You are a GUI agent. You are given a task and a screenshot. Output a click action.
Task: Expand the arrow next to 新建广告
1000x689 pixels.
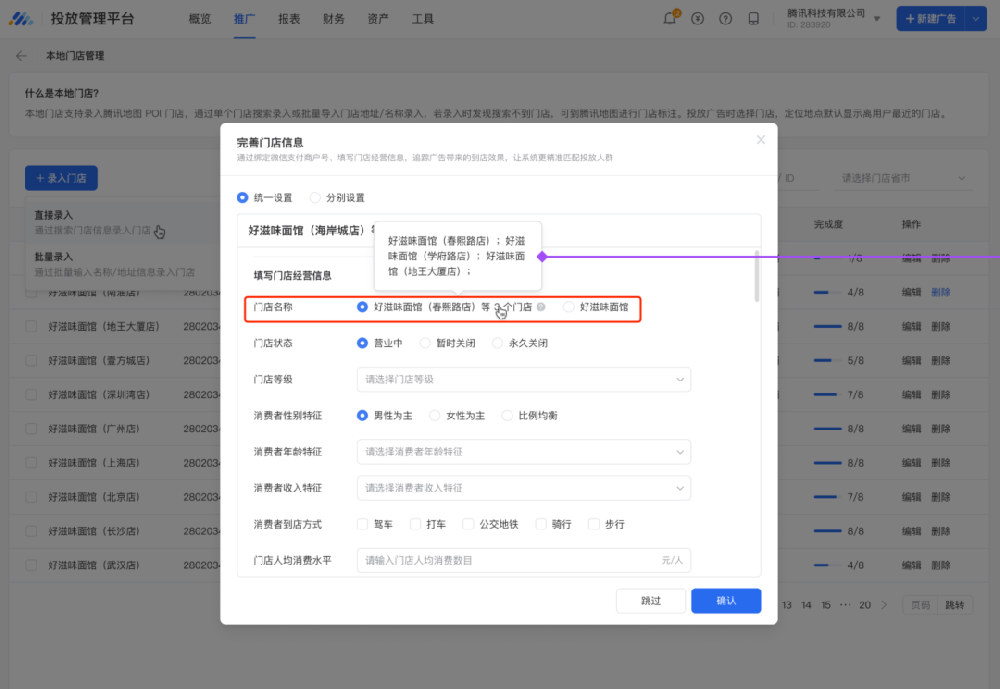pos(976,19)
